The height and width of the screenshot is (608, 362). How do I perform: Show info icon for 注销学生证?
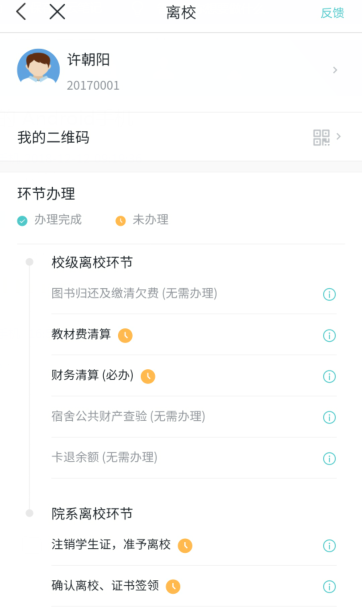[x=329, y=546]
